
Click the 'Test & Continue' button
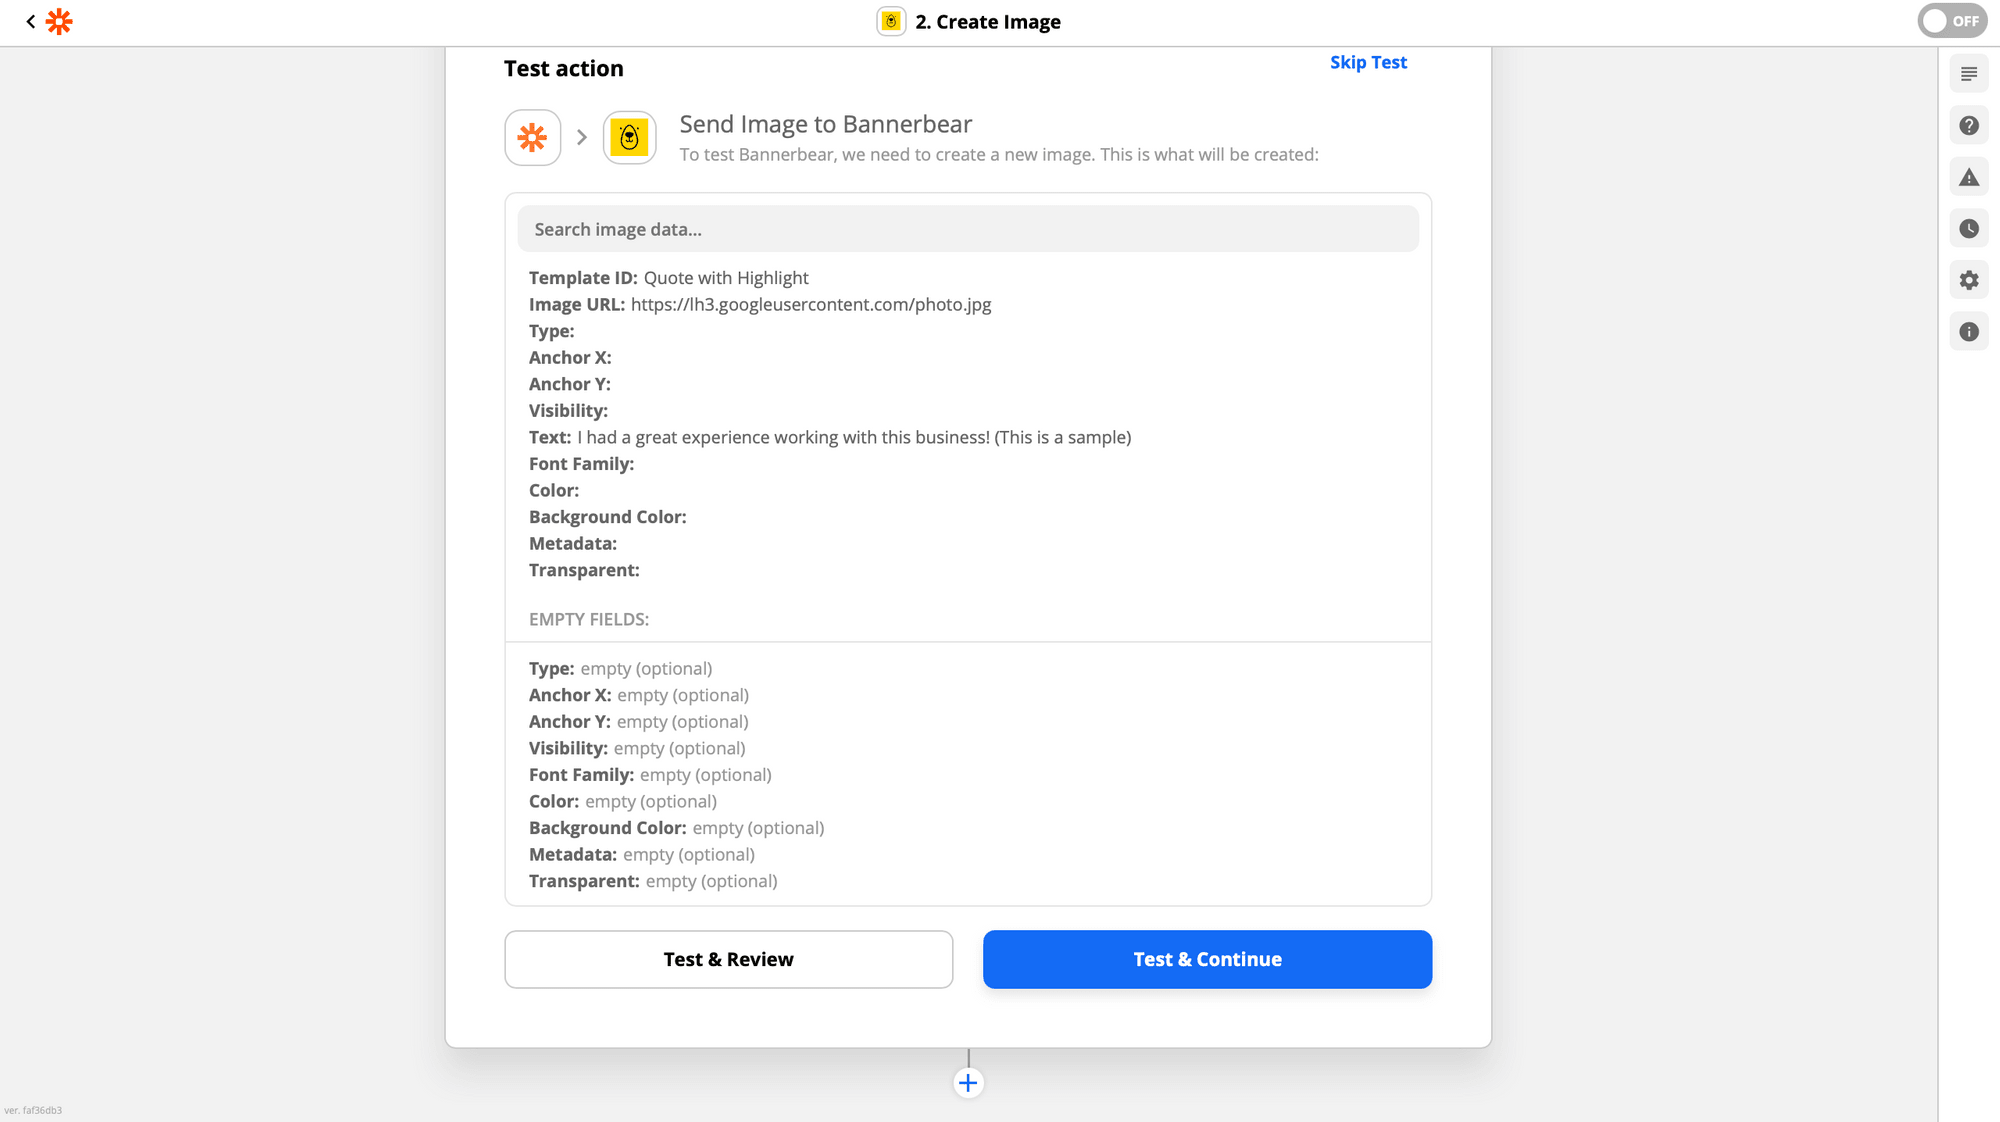pyautogui.click(x=1207, y=959)
